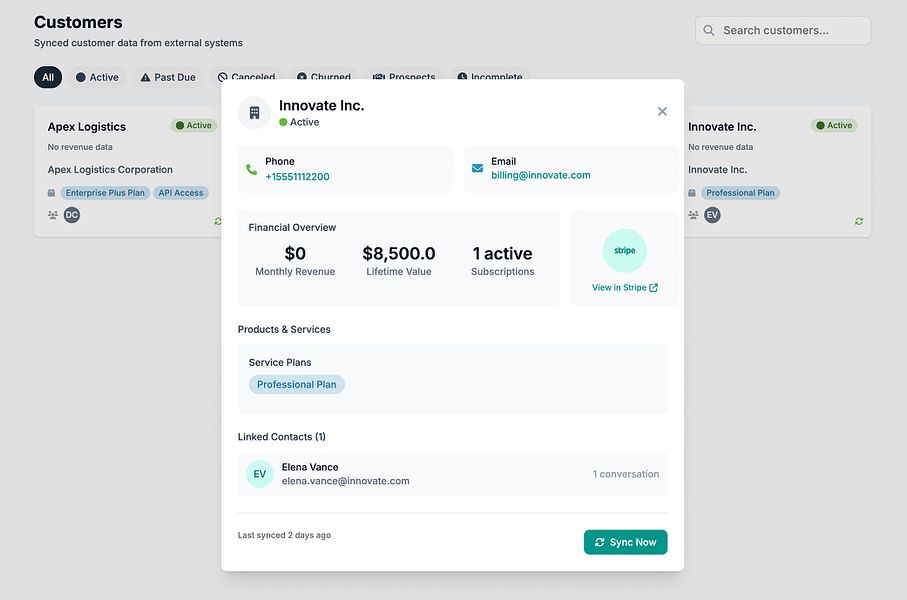
Task: Select the Professional Plan tag in Service Plans
Action: tap(297, 384)
